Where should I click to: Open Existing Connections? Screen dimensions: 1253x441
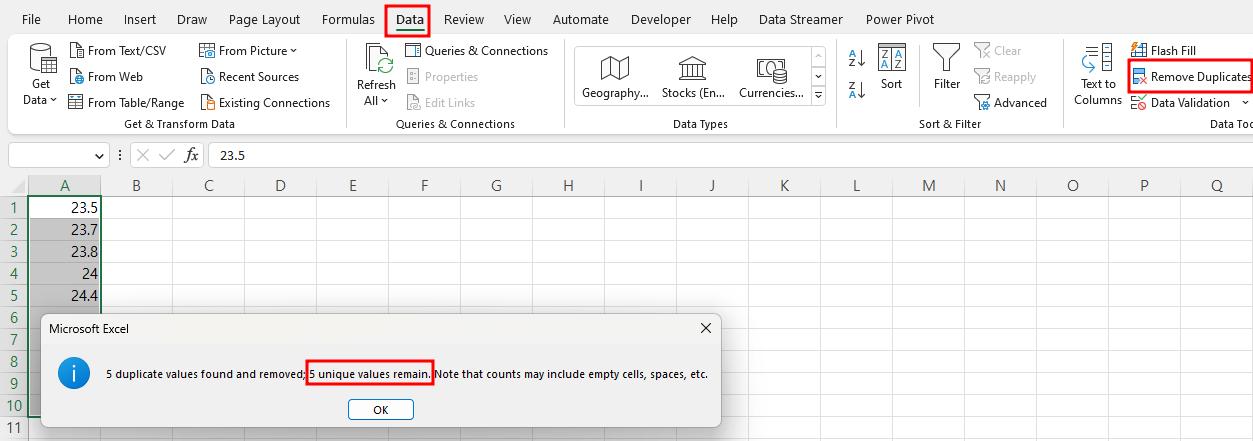pyautogui.click(x=264, y=102)
